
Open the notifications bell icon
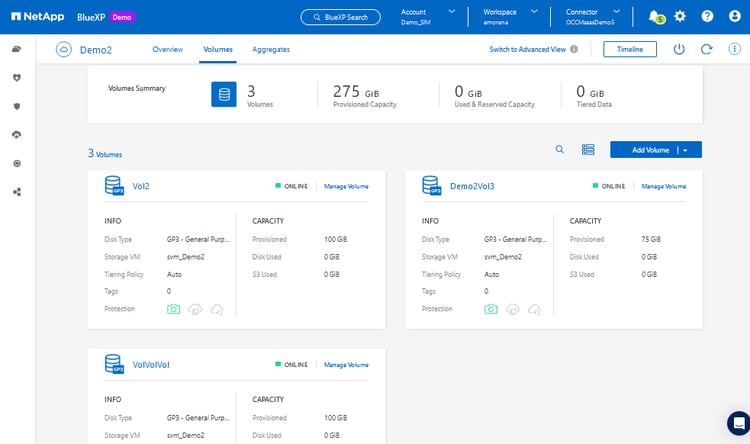[654, 16]
